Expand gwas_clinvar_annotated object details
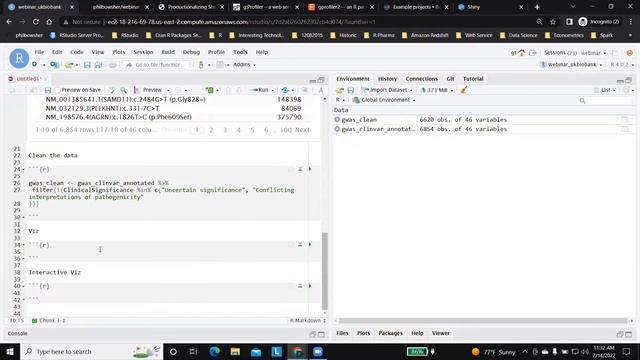 tap(337, 129)
